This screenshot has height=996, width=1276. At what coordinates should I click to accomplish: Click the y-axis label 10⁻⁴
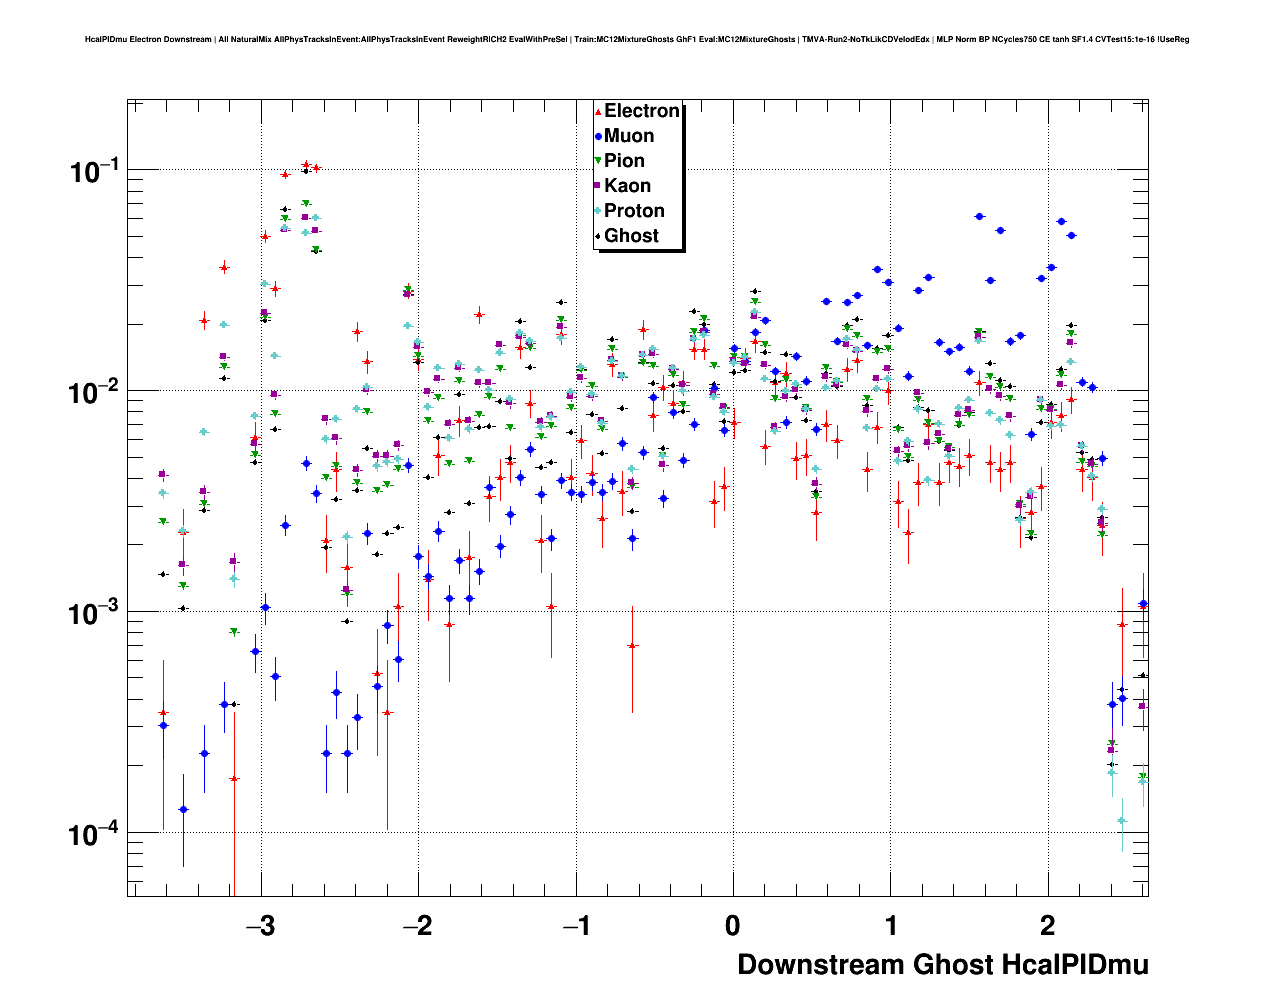[94, 833]
